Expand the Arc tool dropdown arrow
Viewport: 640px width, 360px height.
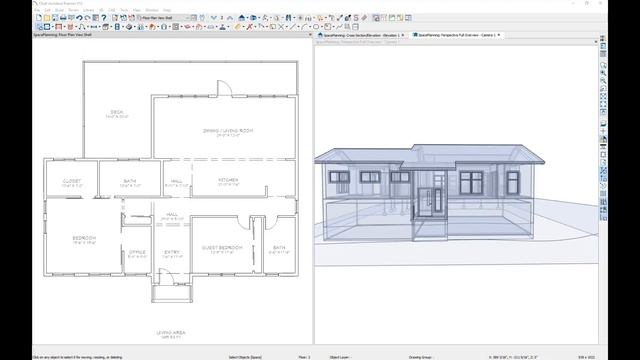tap(310, 27)
